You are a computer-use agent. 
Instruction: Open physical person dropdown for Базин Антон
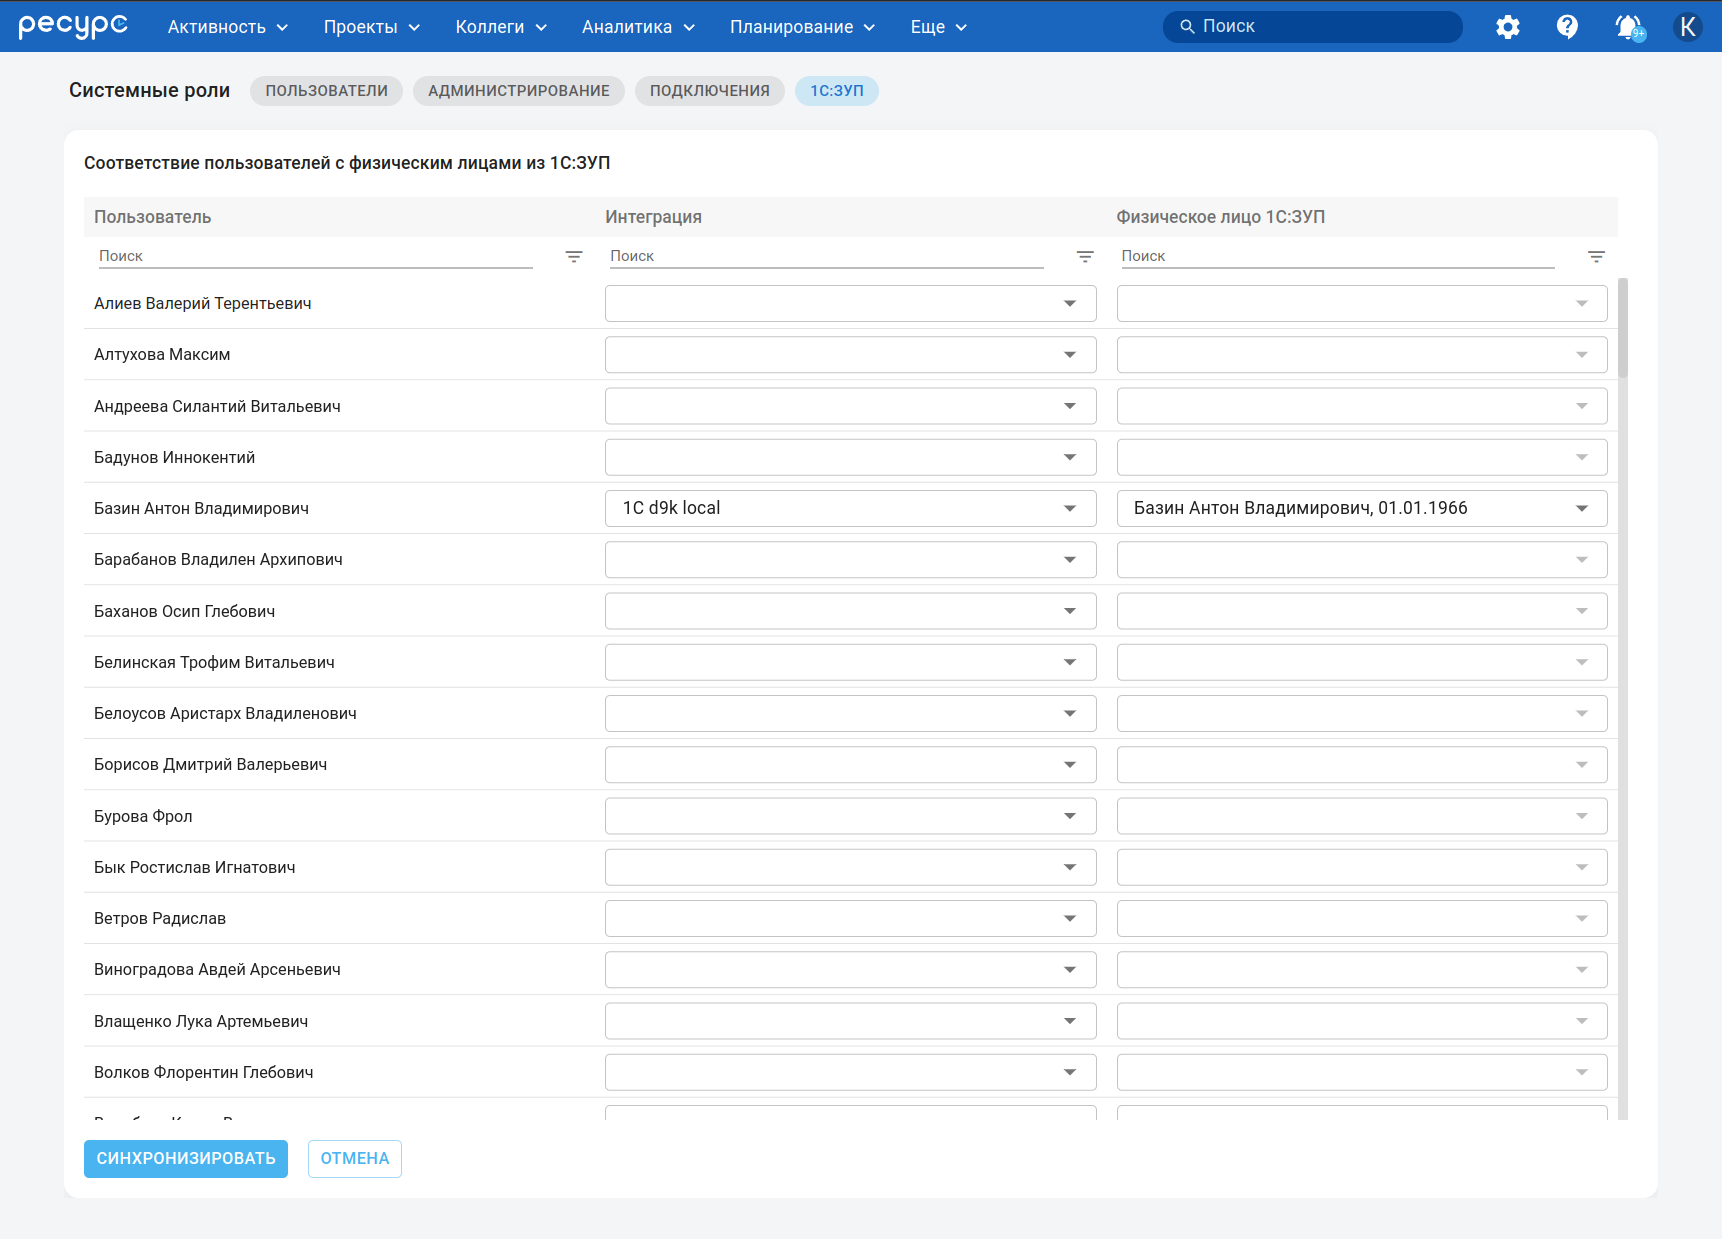[x=1362, y=508]
